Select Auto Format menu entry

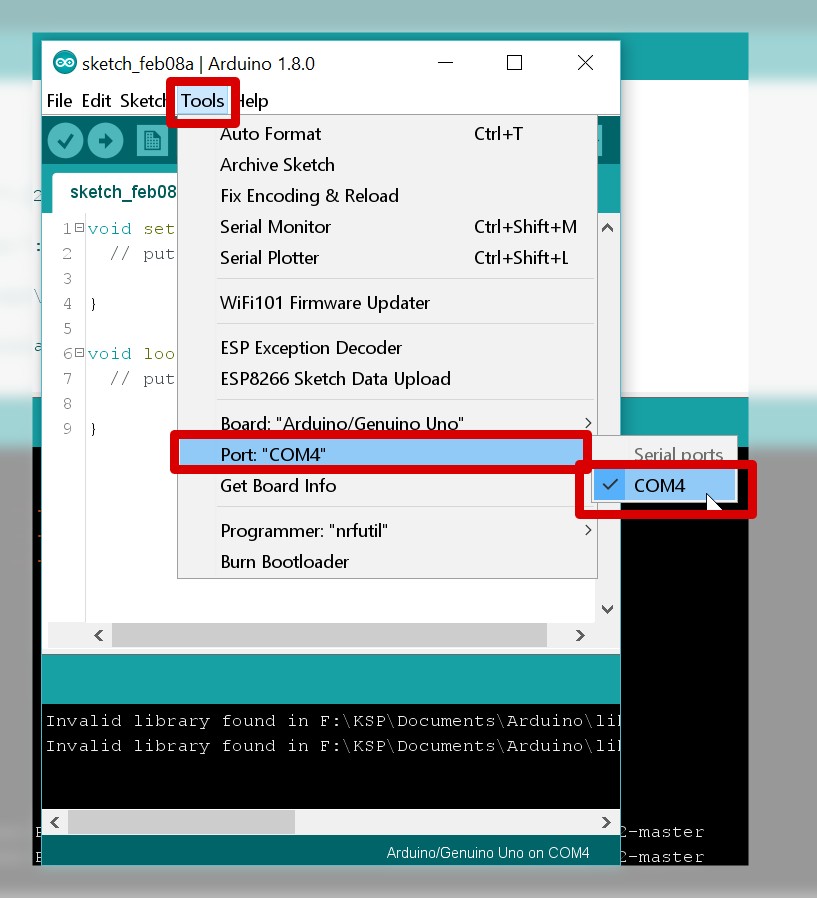(x=270, y=134)
